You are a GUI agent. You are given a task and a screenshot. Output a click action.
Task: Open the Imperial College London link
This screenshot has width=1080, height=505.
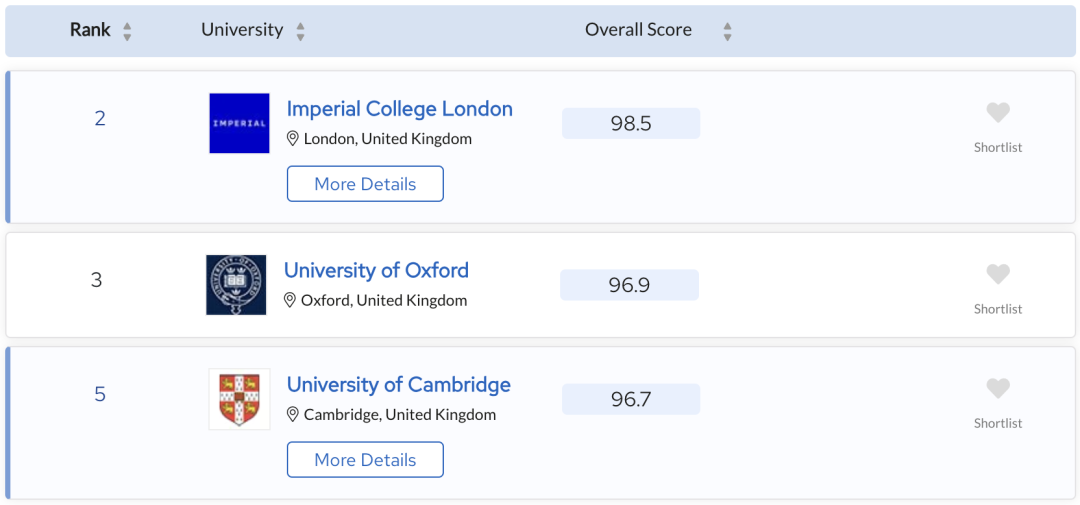[x=399, y=109]
